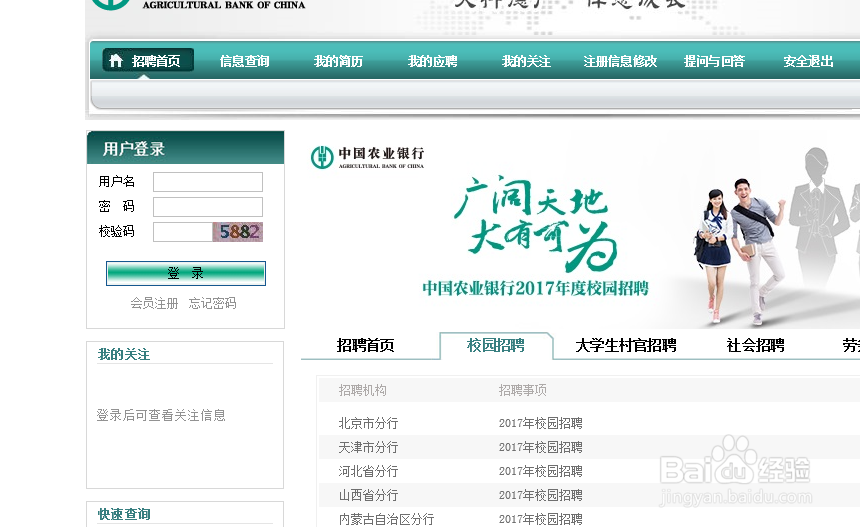860x527 pixels.
Task: Switch to the 招聘首页 tab below banner
Action: pyautogui.click(x=365, y=345)
